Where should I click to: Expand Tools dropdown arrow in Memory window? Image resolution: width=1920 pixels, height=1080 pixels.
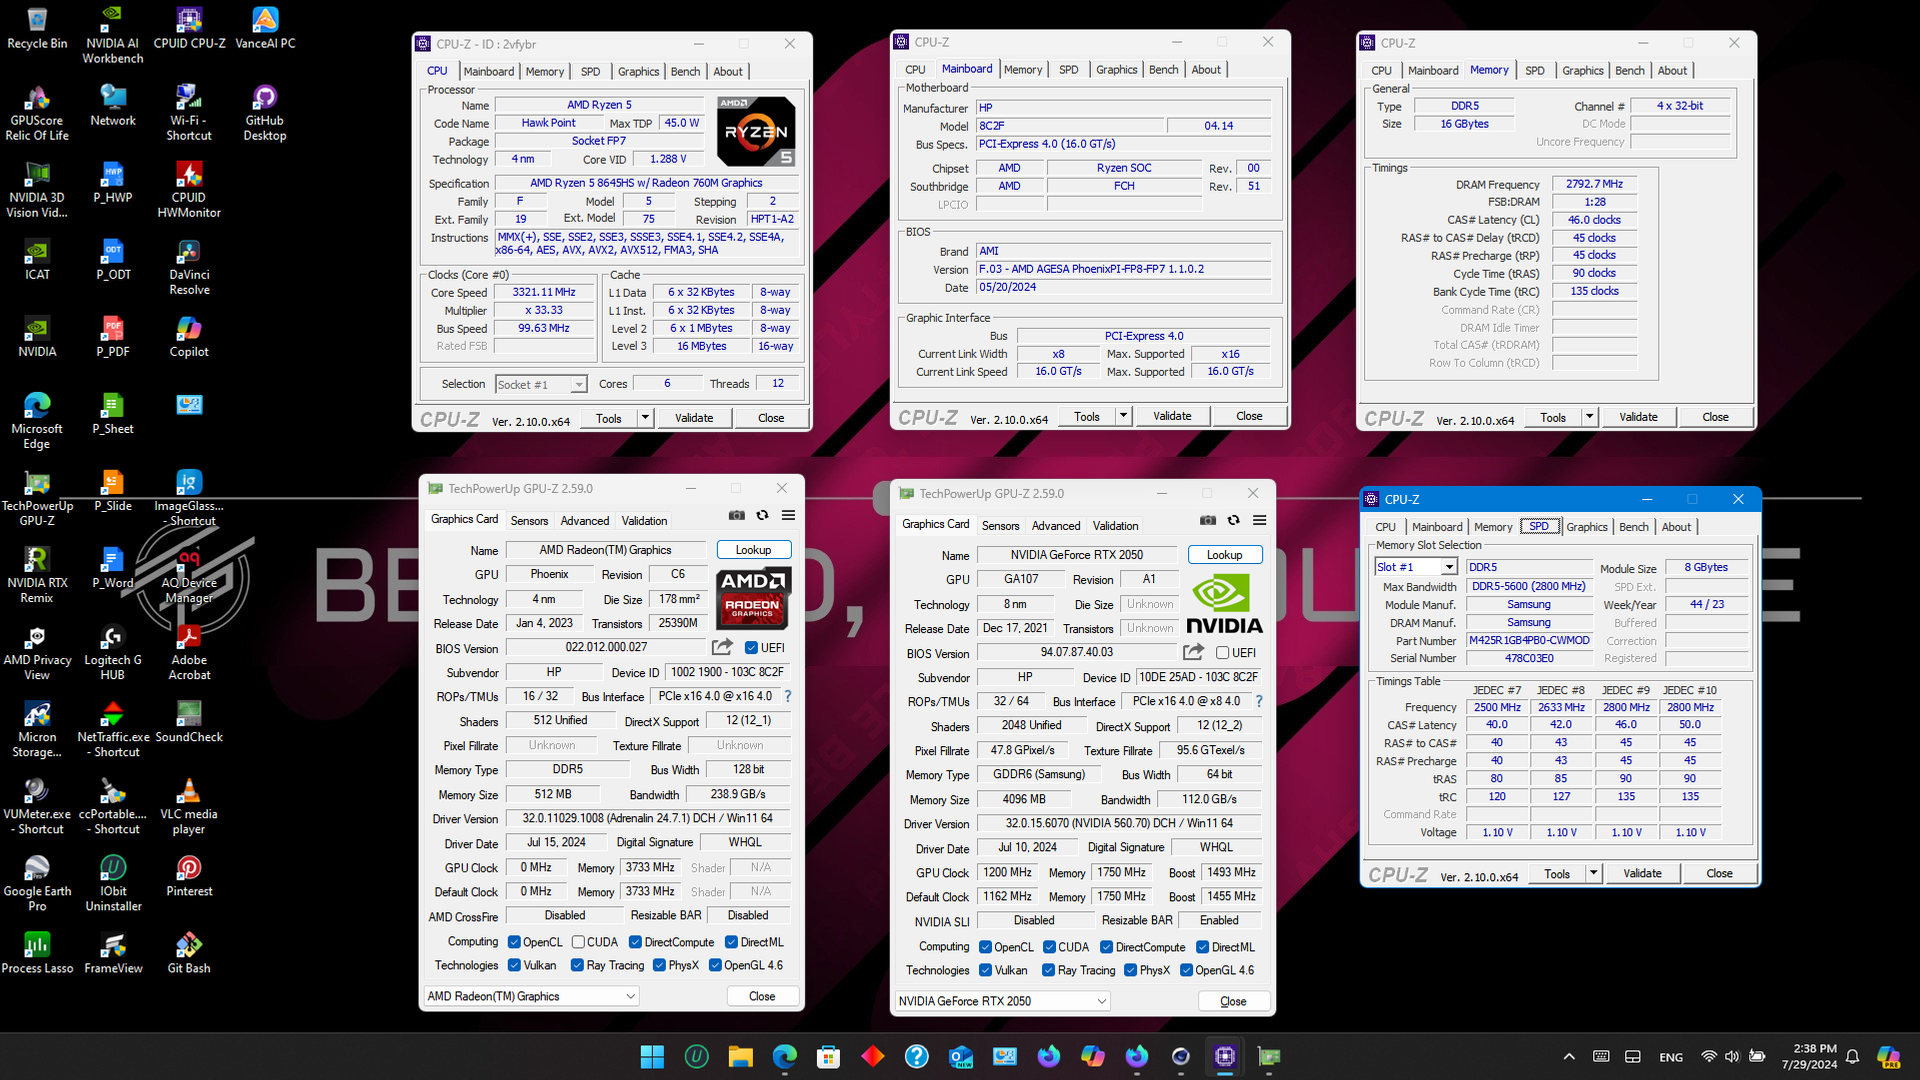[1589, 417]
